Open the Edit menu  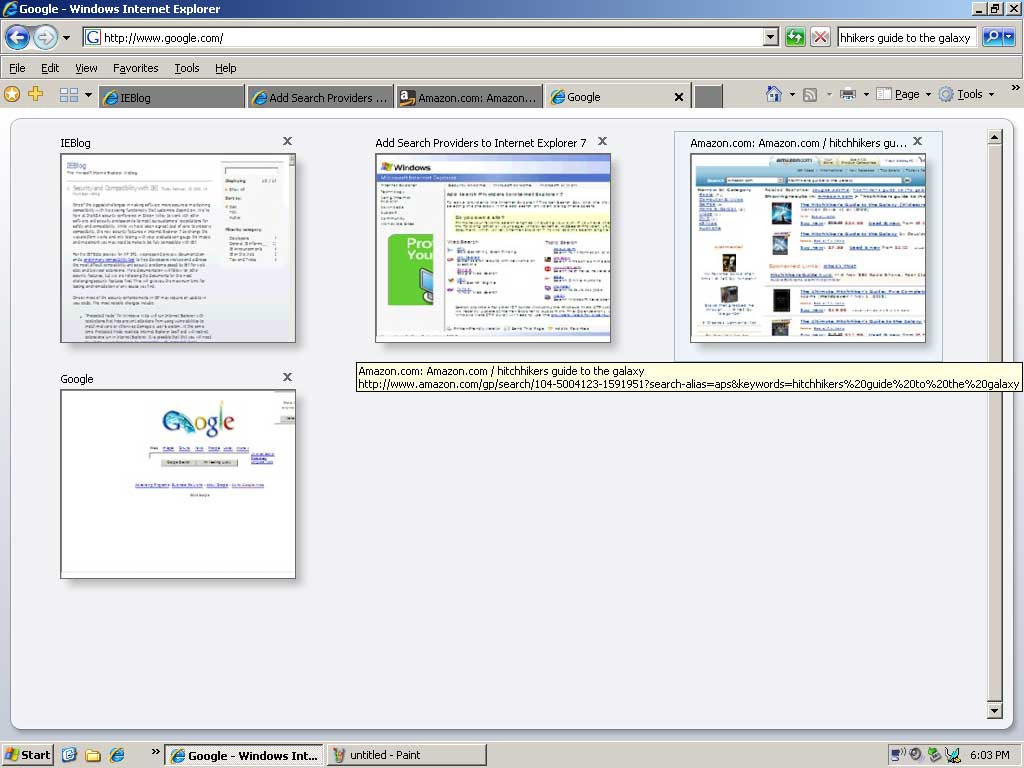pyautogui.click(x=50, y=68)
